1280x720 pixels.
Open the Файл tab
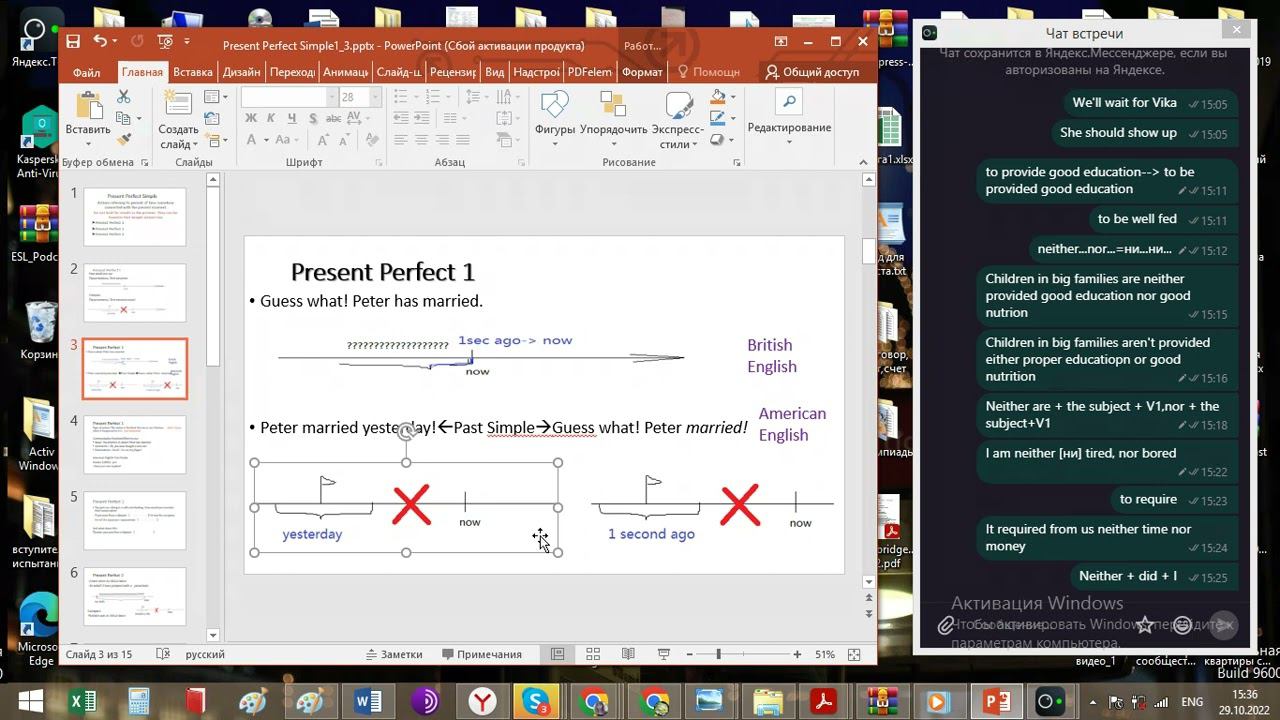click(x=87, y=72)
